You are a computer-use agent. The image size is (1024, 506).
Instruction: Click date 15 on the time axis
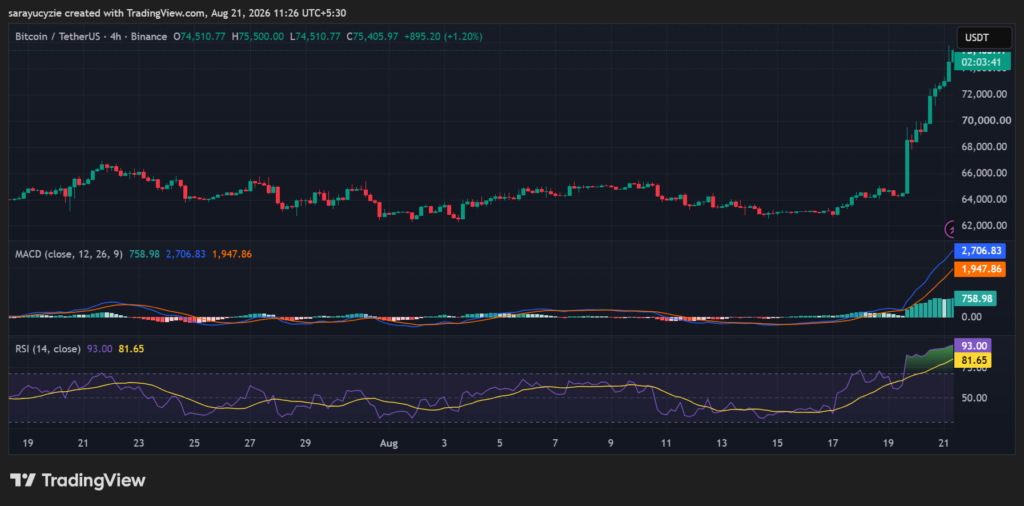click(777, 443)
